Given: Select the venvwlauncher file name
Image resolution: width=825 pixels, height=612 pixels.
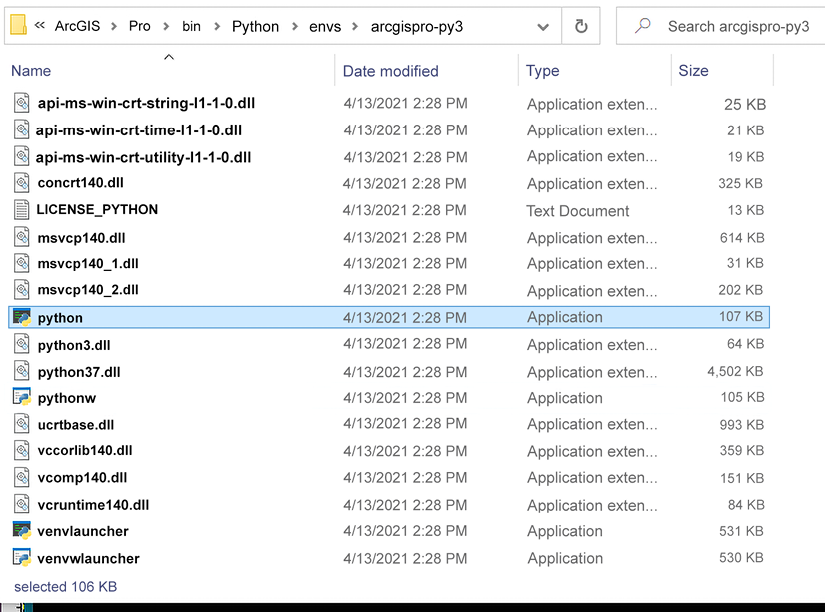Looking at the screenshot, I should (x=88, y=558).
